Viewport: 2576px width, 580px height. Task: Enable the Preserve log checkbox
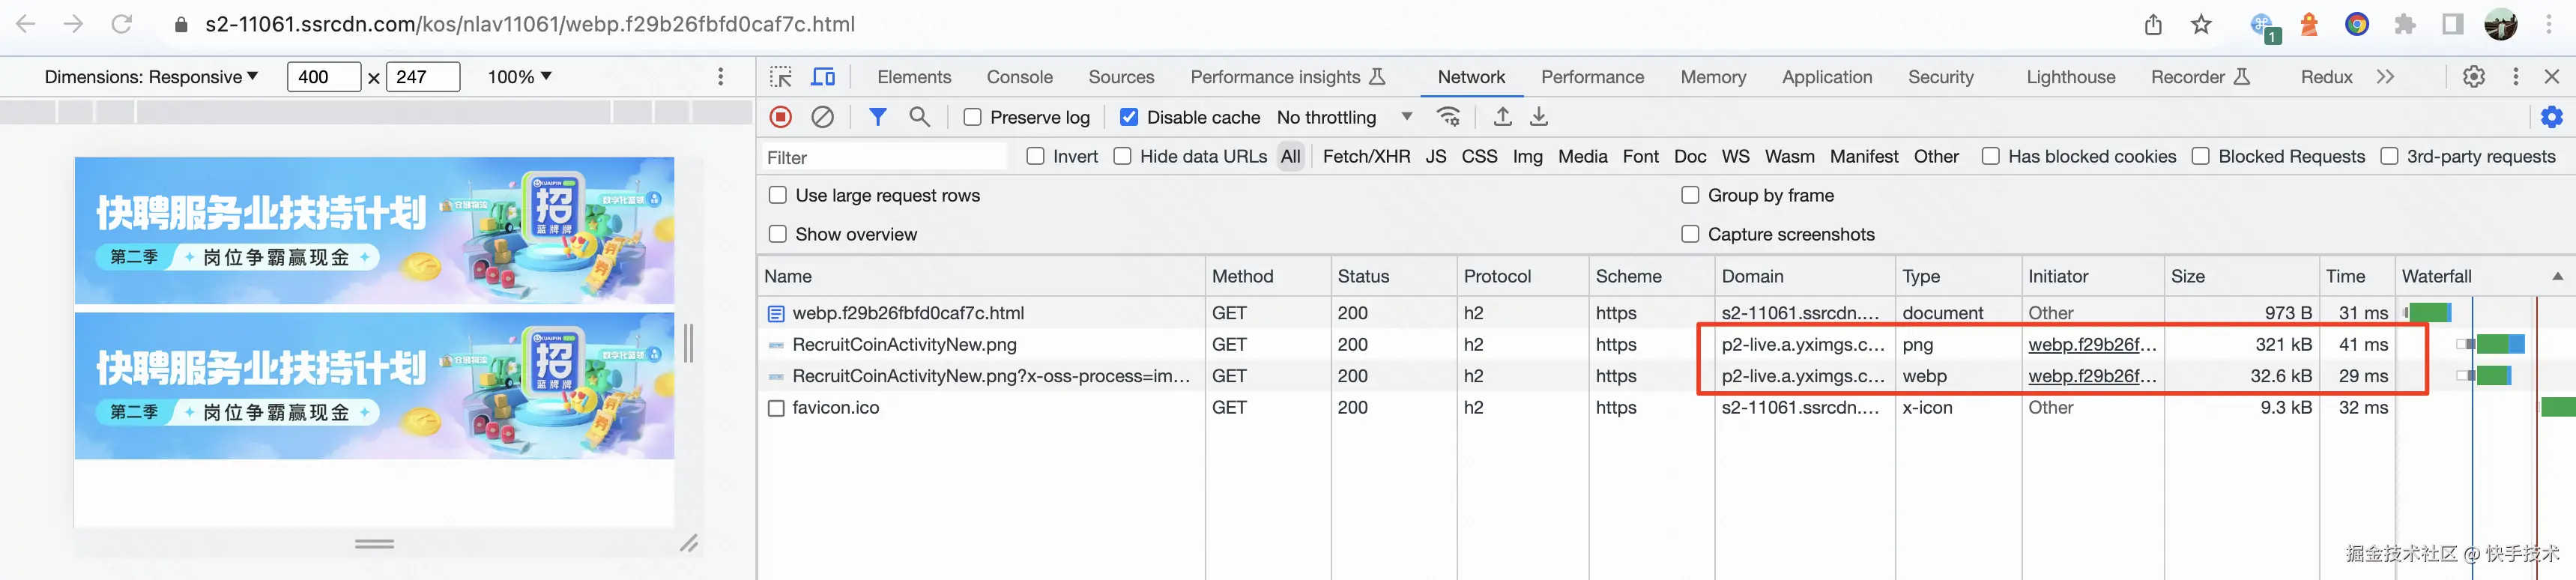coord(972,117)
